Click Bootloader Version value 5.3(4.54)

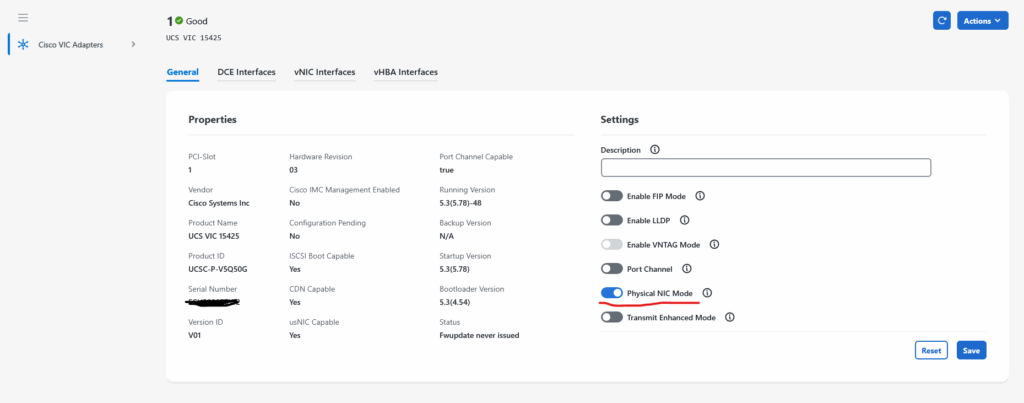point(456,302)
